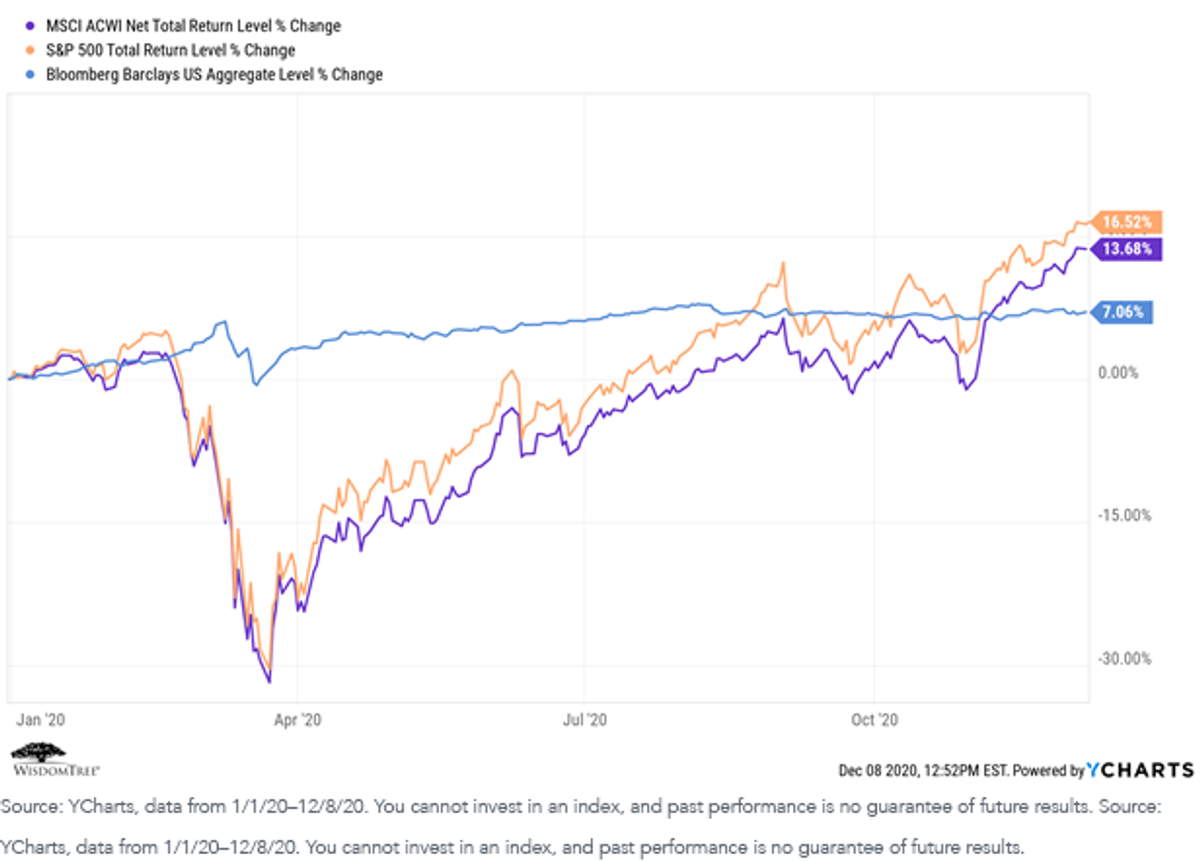Click the Apr '20 axis label

click(298, 719)
